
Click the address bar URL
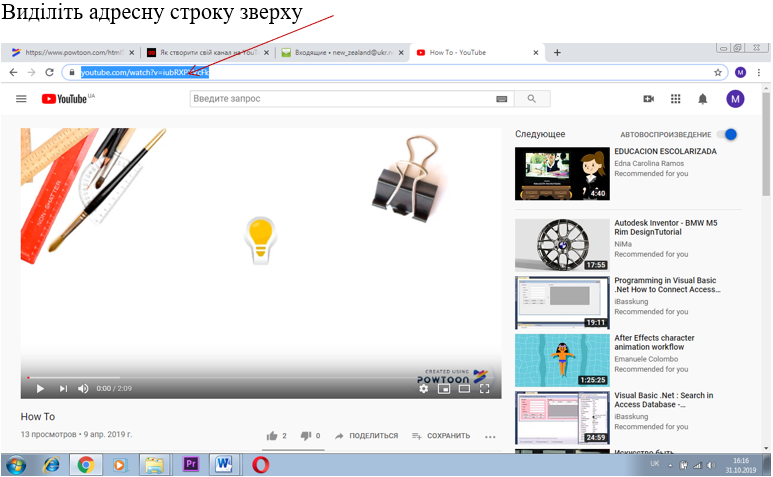pyautogui.click(x=145, y=72)
